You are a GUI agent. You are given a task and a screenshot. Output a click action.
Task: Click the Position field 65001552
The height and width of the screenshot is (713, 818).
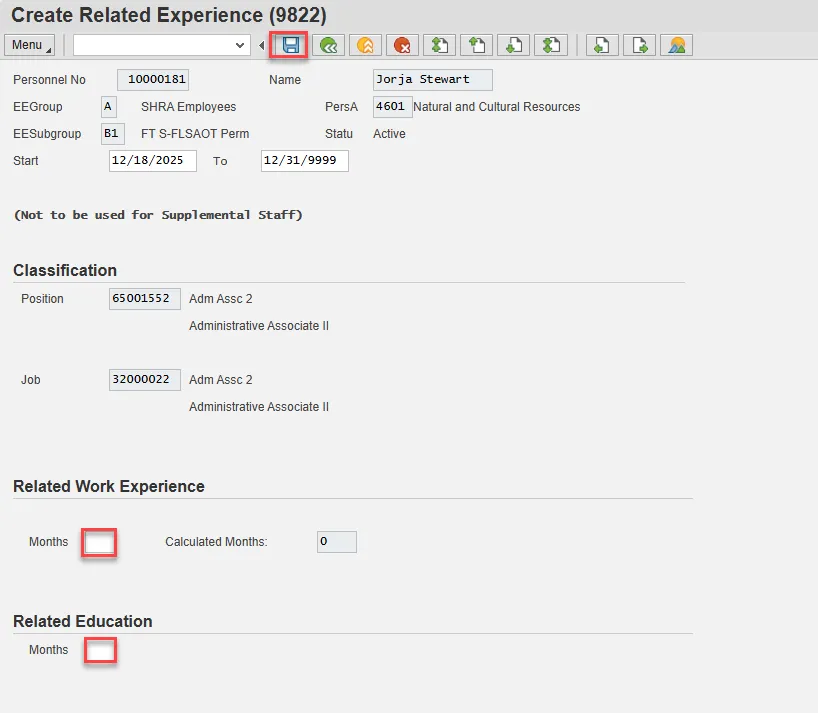click(145, 299)
